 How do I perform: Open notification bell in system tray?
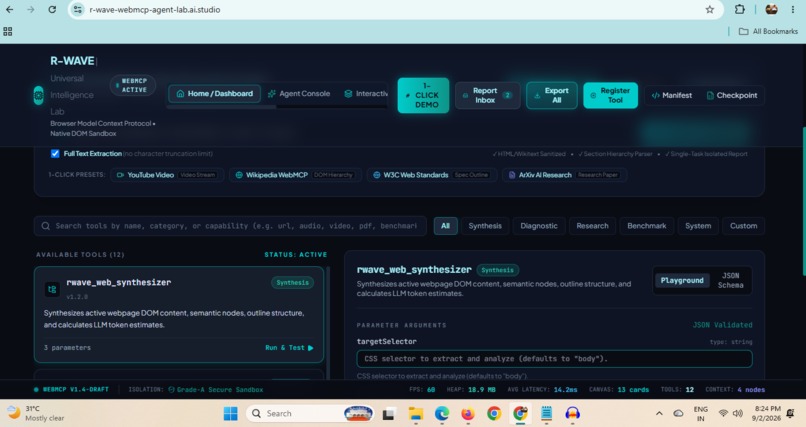[792, 413]
